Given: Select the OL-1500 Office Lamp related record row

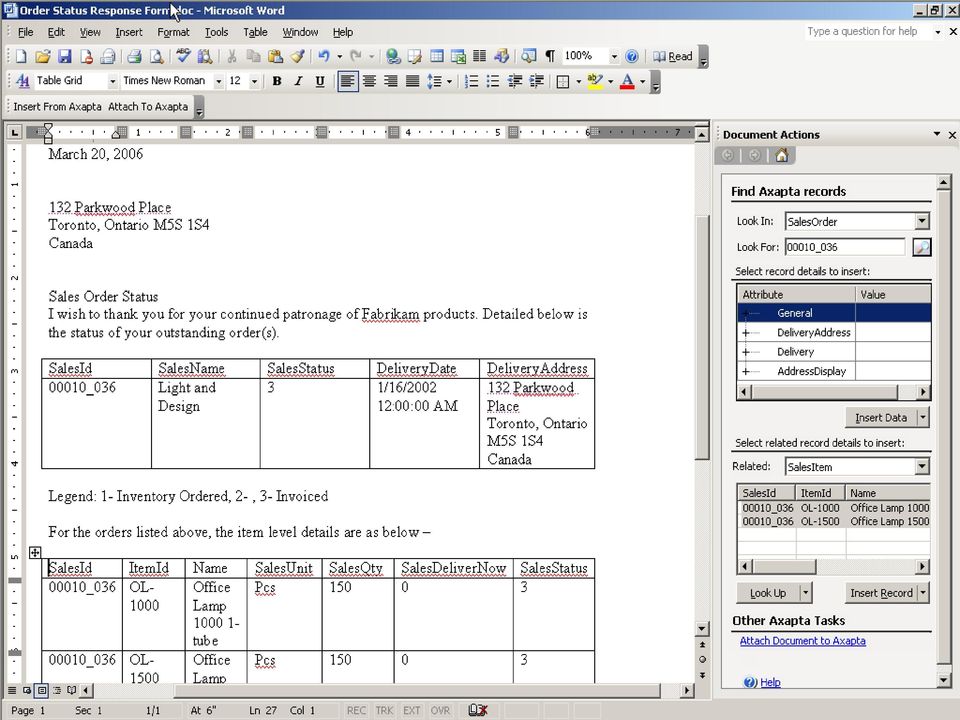Looking at the screenshot, I should tap(834, 522).
